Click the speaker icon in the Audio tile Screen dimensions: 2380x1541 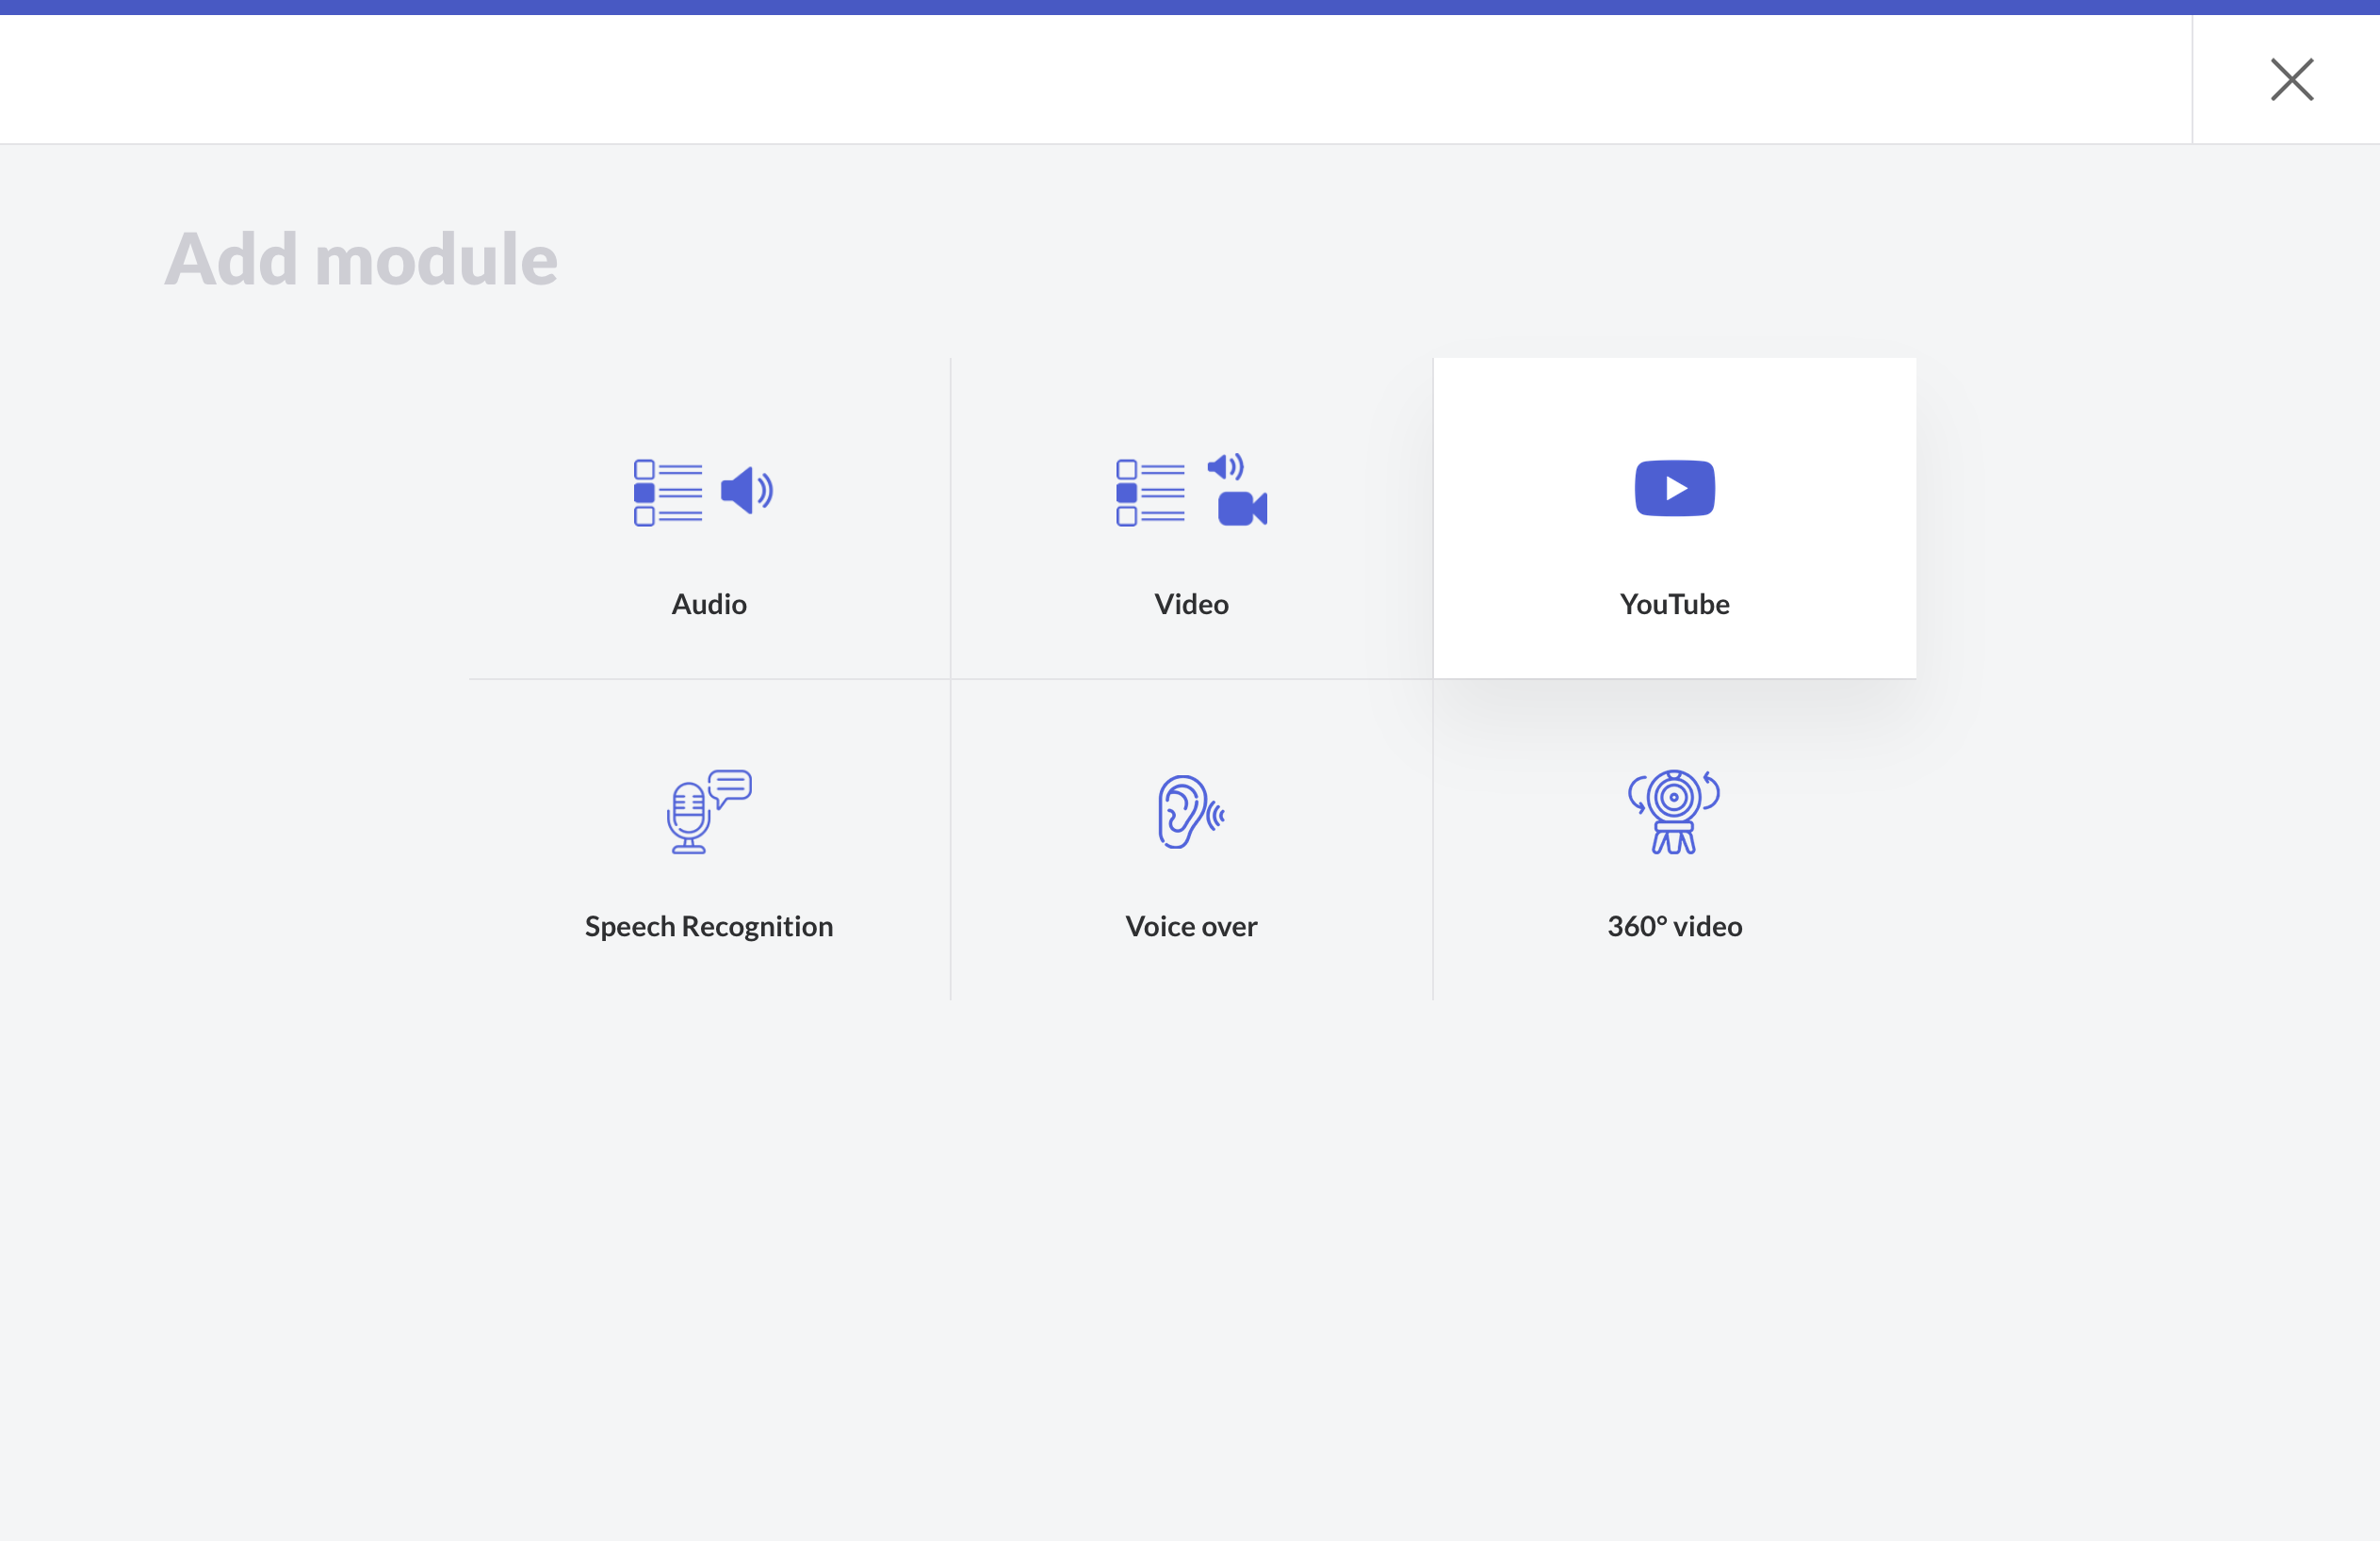pyautogui.click(x=746, y=491)
